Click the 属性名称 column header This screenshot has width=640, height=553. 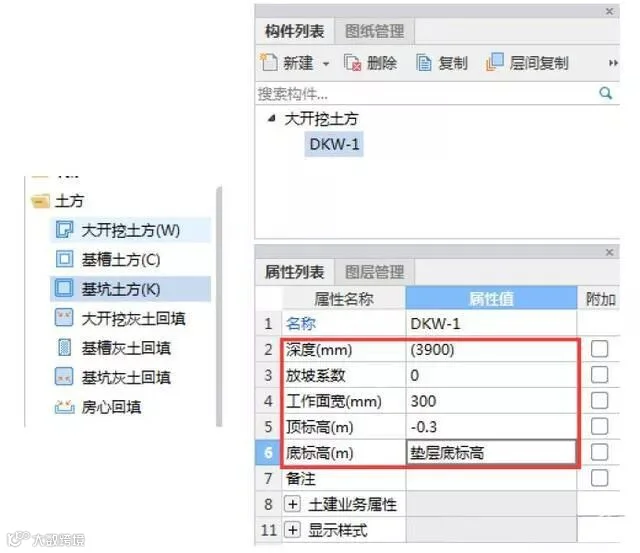click(344, 298)
